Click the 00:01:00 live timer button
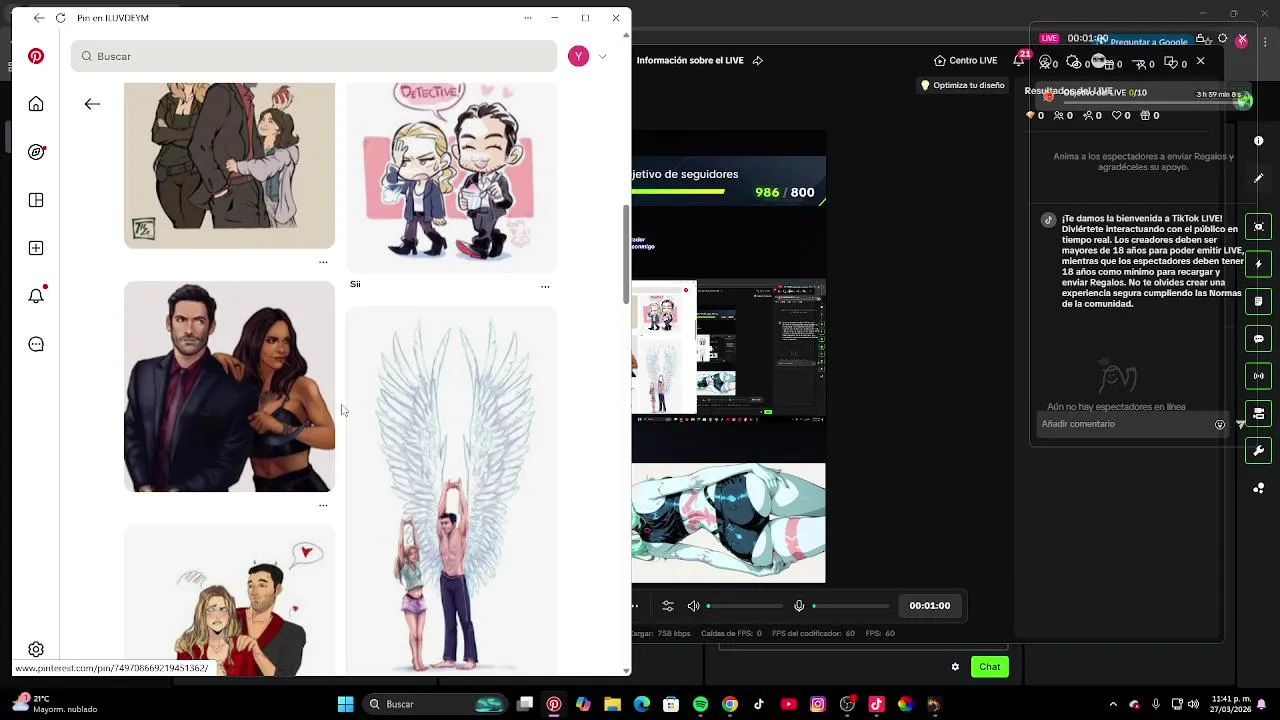 tap(929, 606)
